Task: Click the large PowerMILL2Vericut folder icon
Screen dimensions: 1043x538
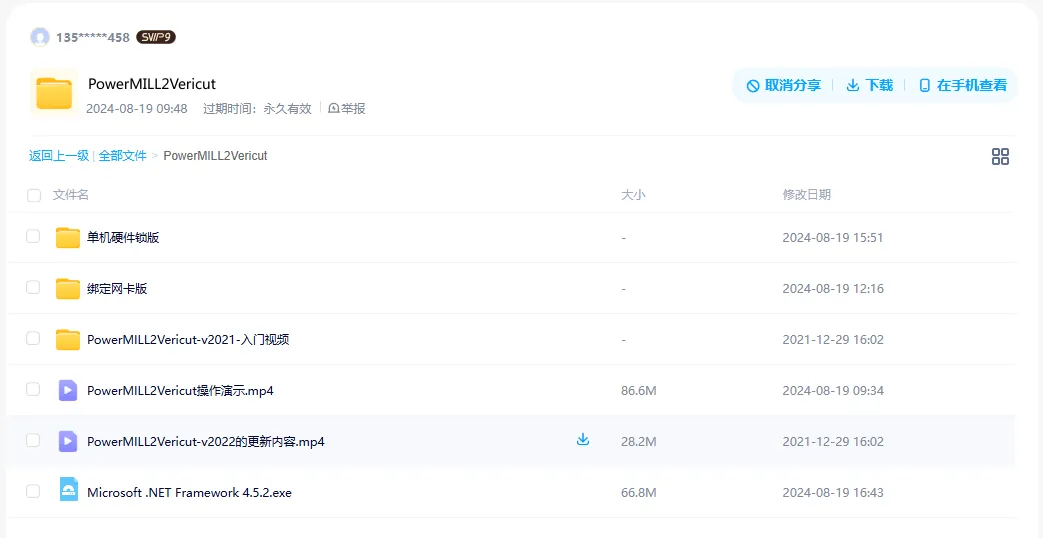Action: [54, 93]
